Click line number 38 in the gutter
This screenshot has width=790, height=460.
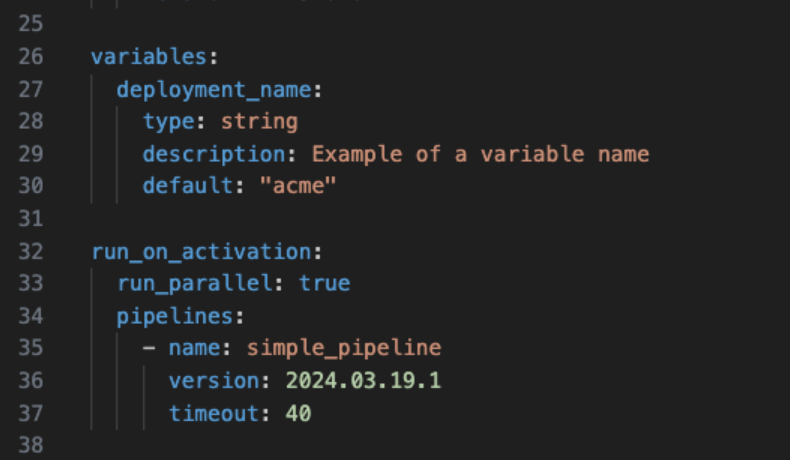(x=31, y=445)
